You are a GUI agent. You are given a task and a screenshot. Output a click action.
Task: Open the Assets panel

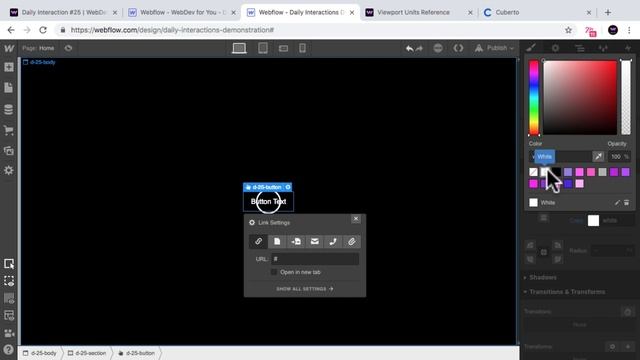pos(9,151)
